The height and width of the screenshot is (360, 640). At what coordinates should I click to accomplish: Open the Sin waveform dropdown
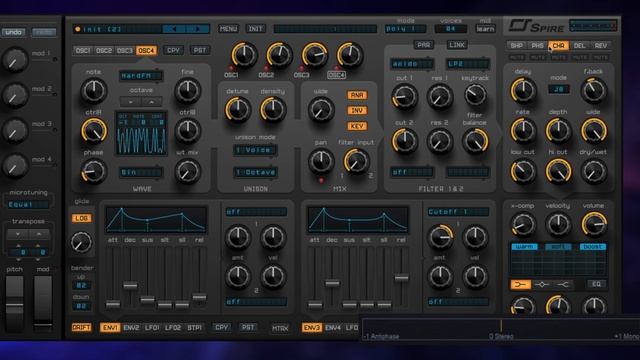[141, 172]
